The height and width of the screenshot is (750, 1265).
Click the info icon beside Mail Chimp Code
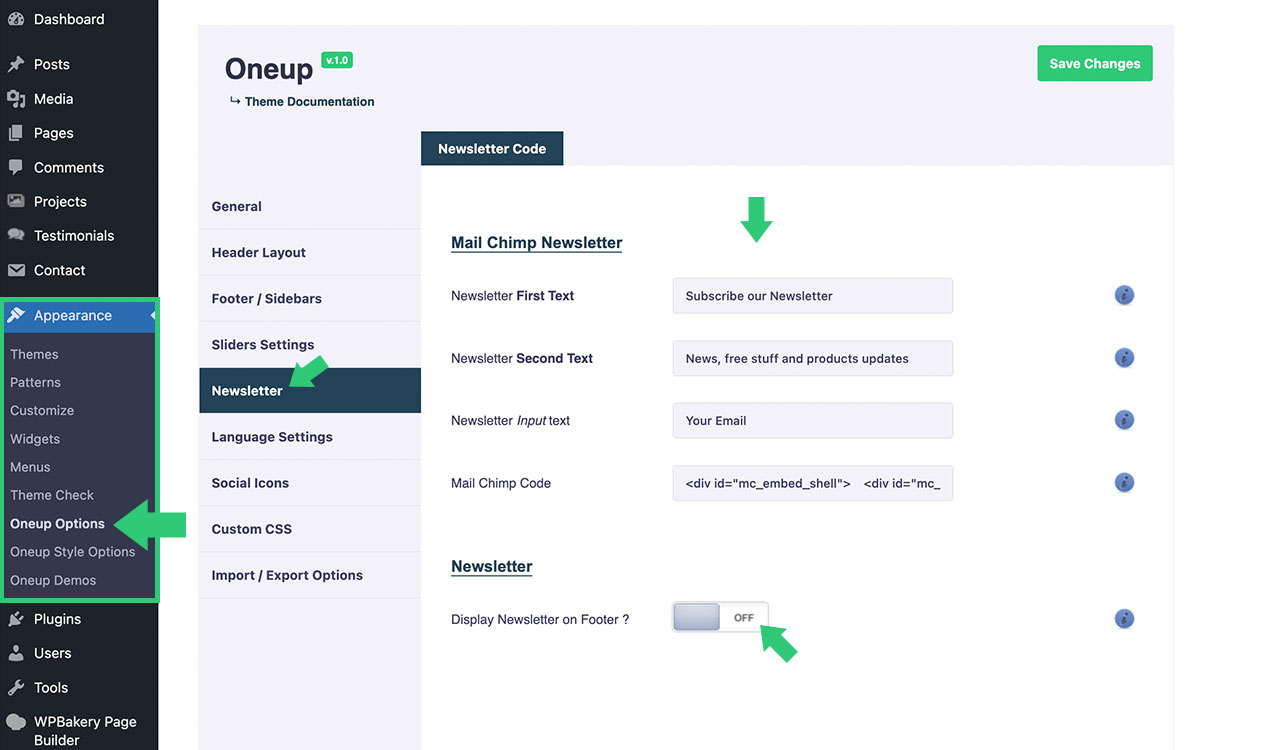point(1124,483)
